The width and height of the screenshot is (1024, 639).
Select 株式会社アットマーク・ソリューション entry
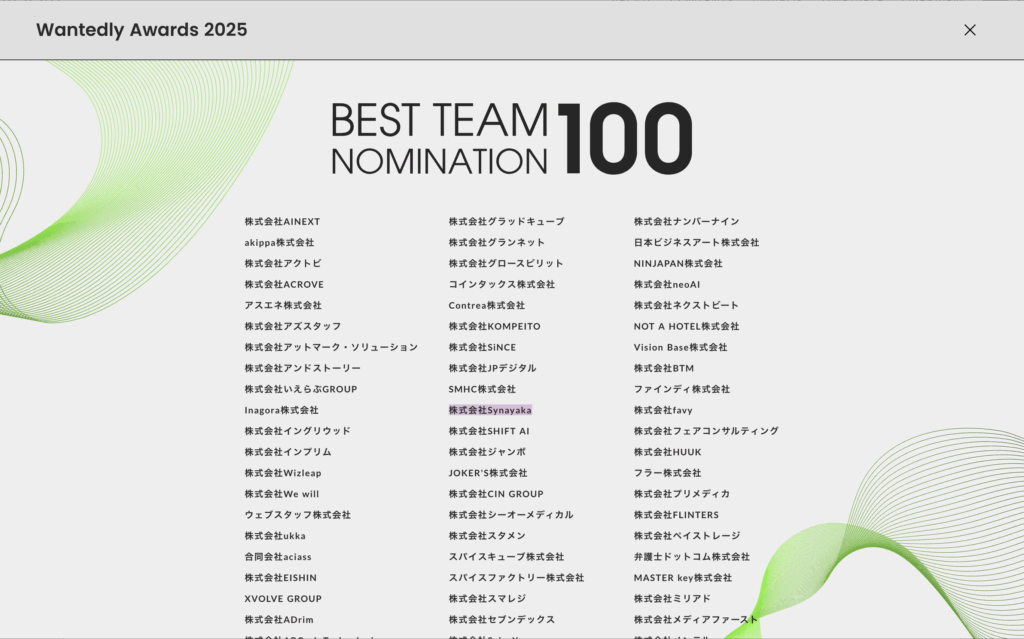(331, 347)
